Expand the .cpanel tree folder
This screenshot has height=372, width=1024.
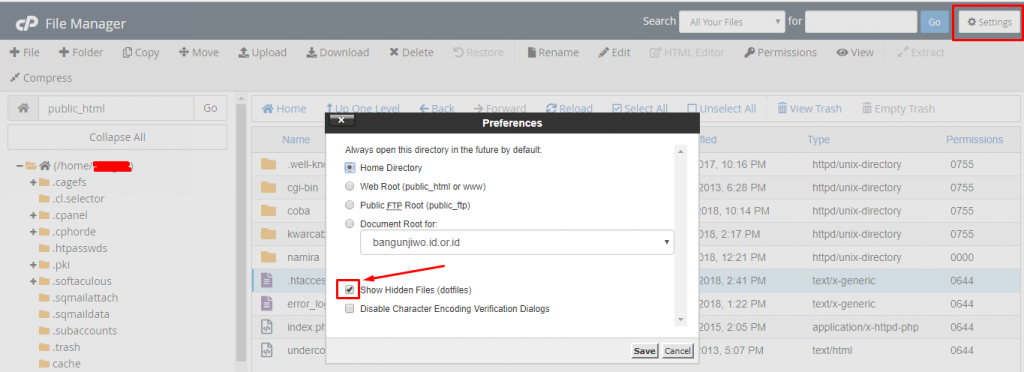(33, 215)
